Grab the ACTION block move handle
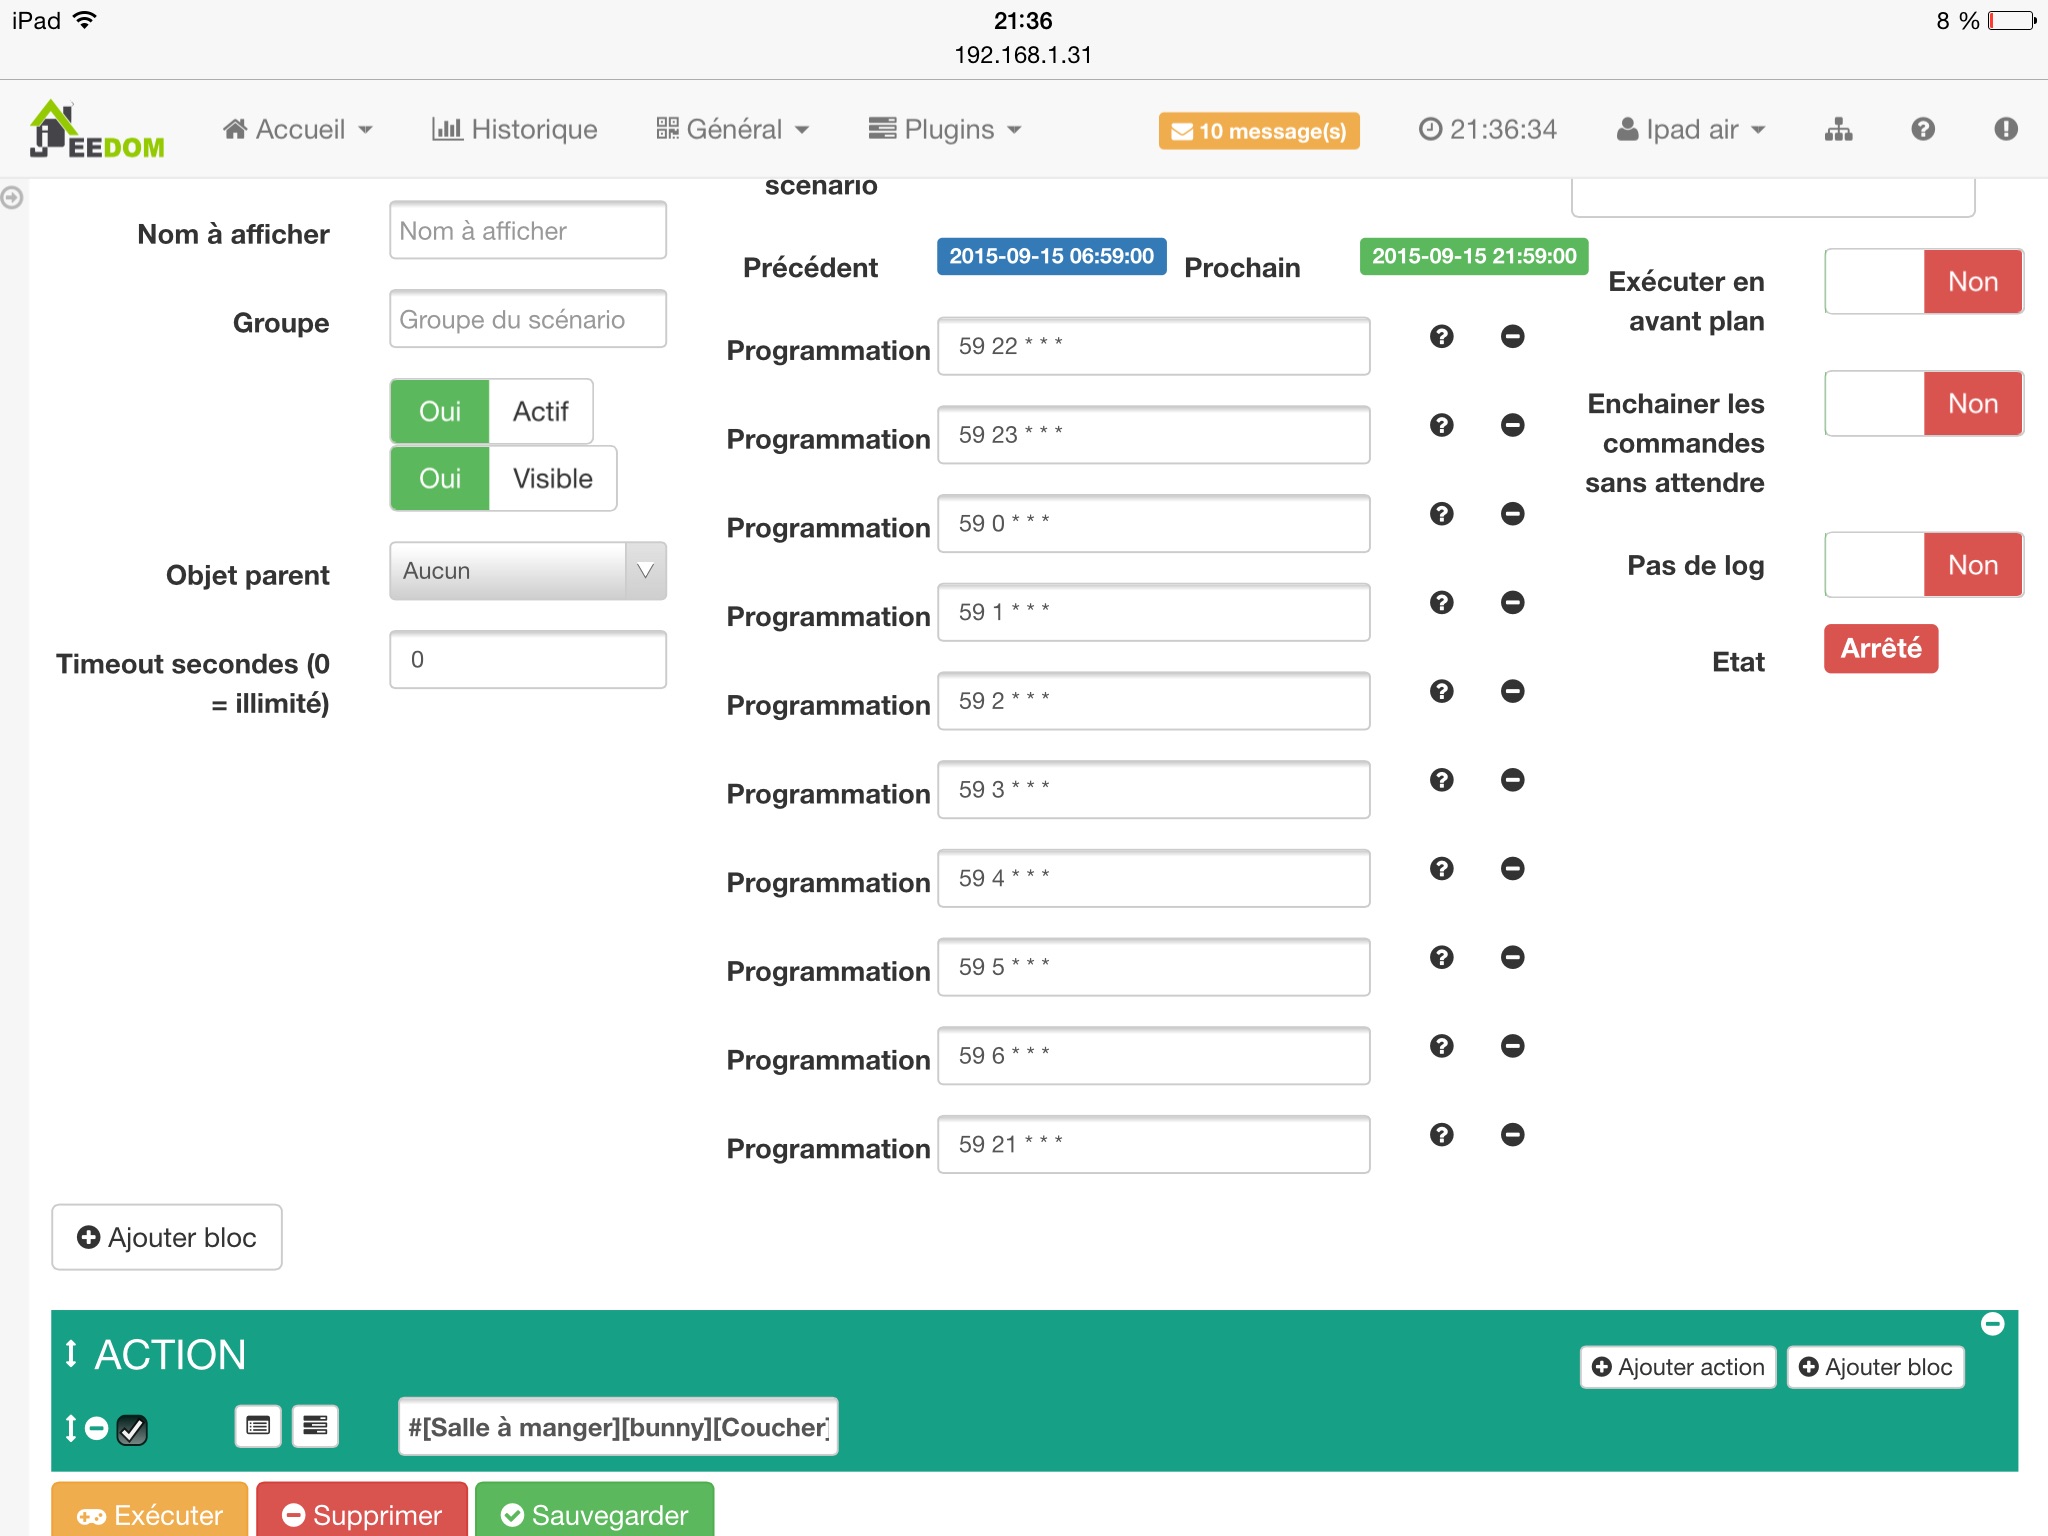2048x1536 pixels. 71,1354
